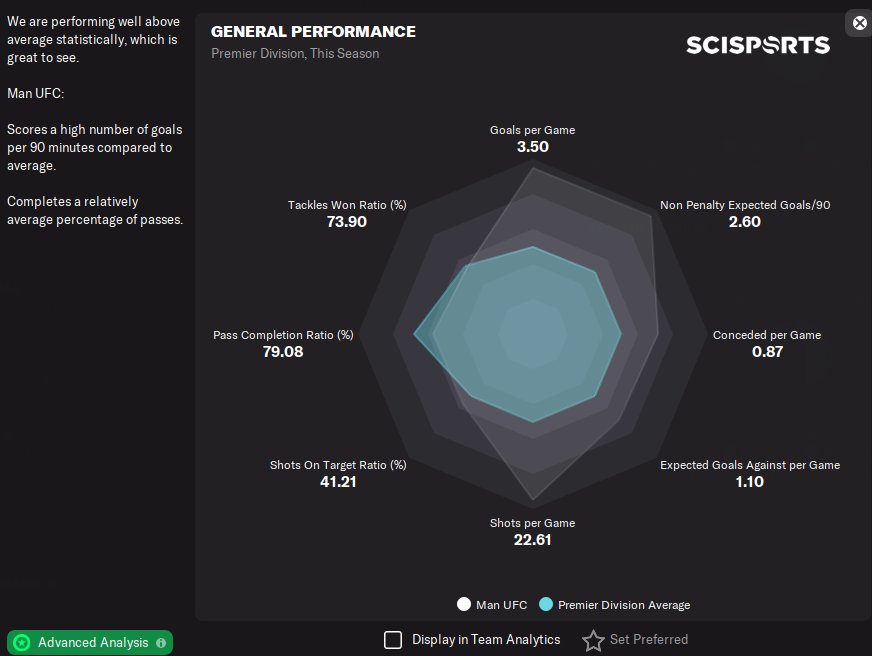Click the Set Preferred star icon
The height and width of the screenshot is (656, 872).
coord(594,640)
